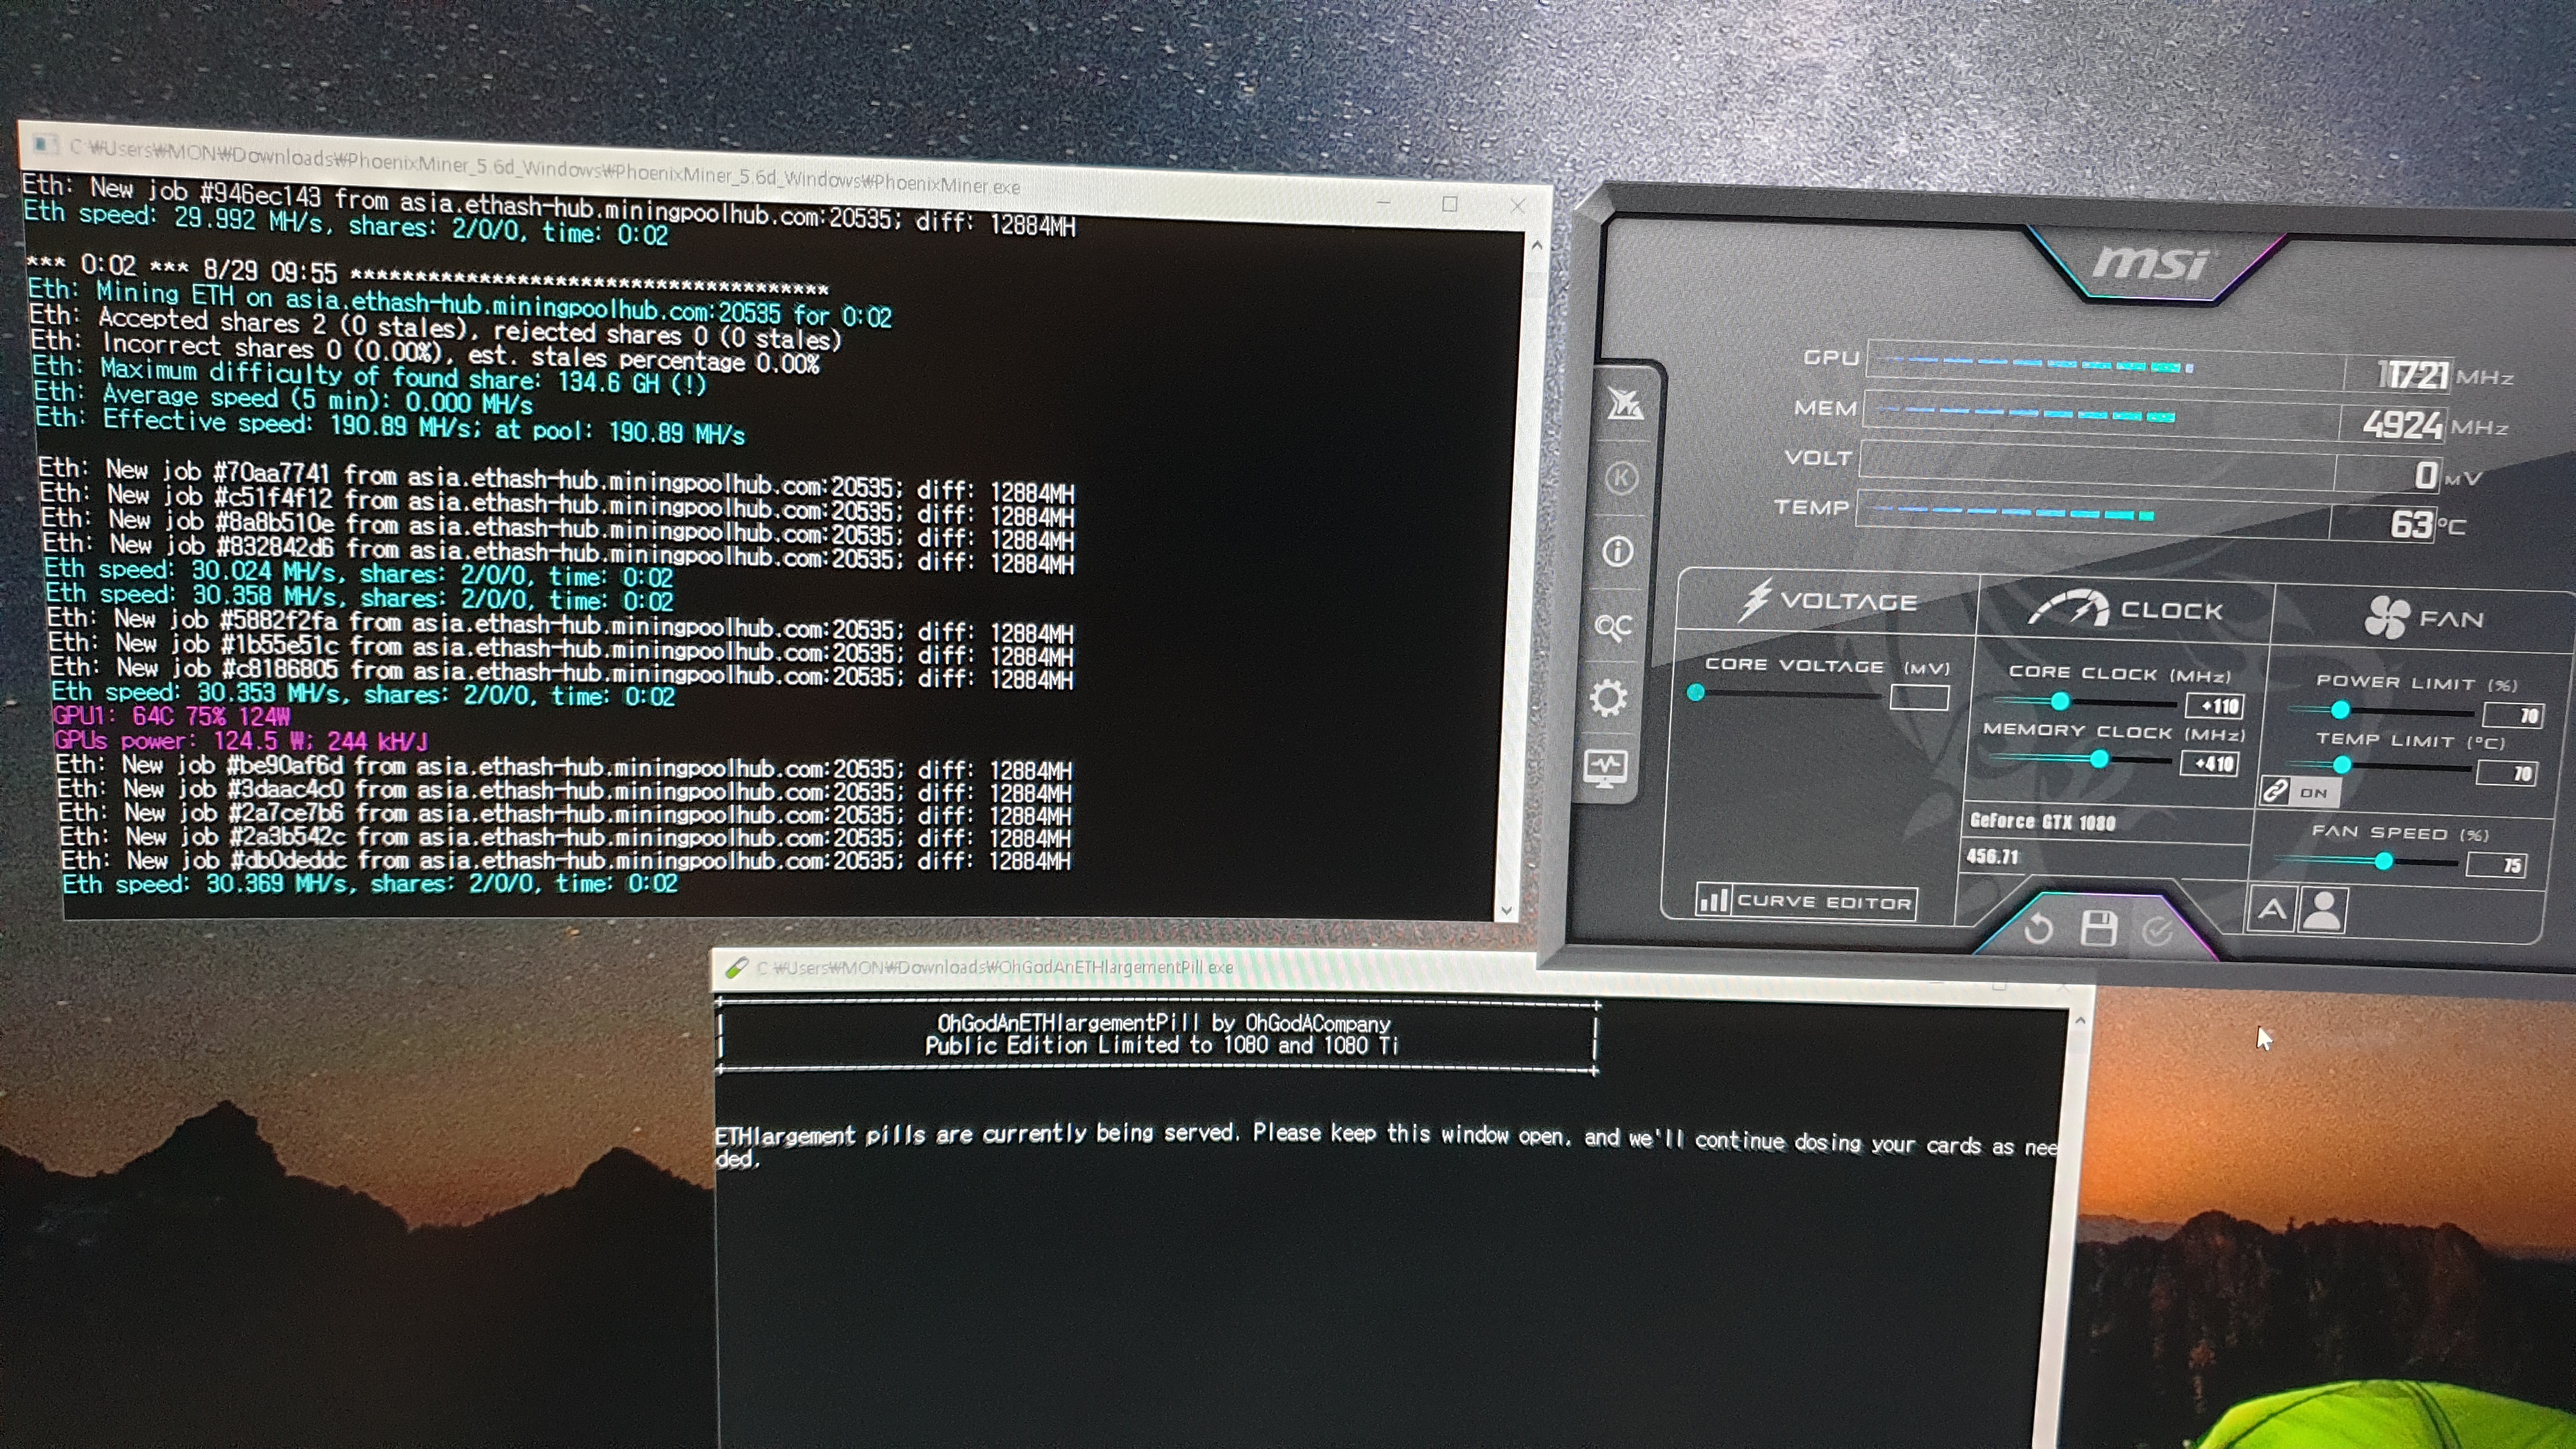Click the Core Clock slider handle
Viewport: 2576px width, 1449px height.
coord(2059,701)
